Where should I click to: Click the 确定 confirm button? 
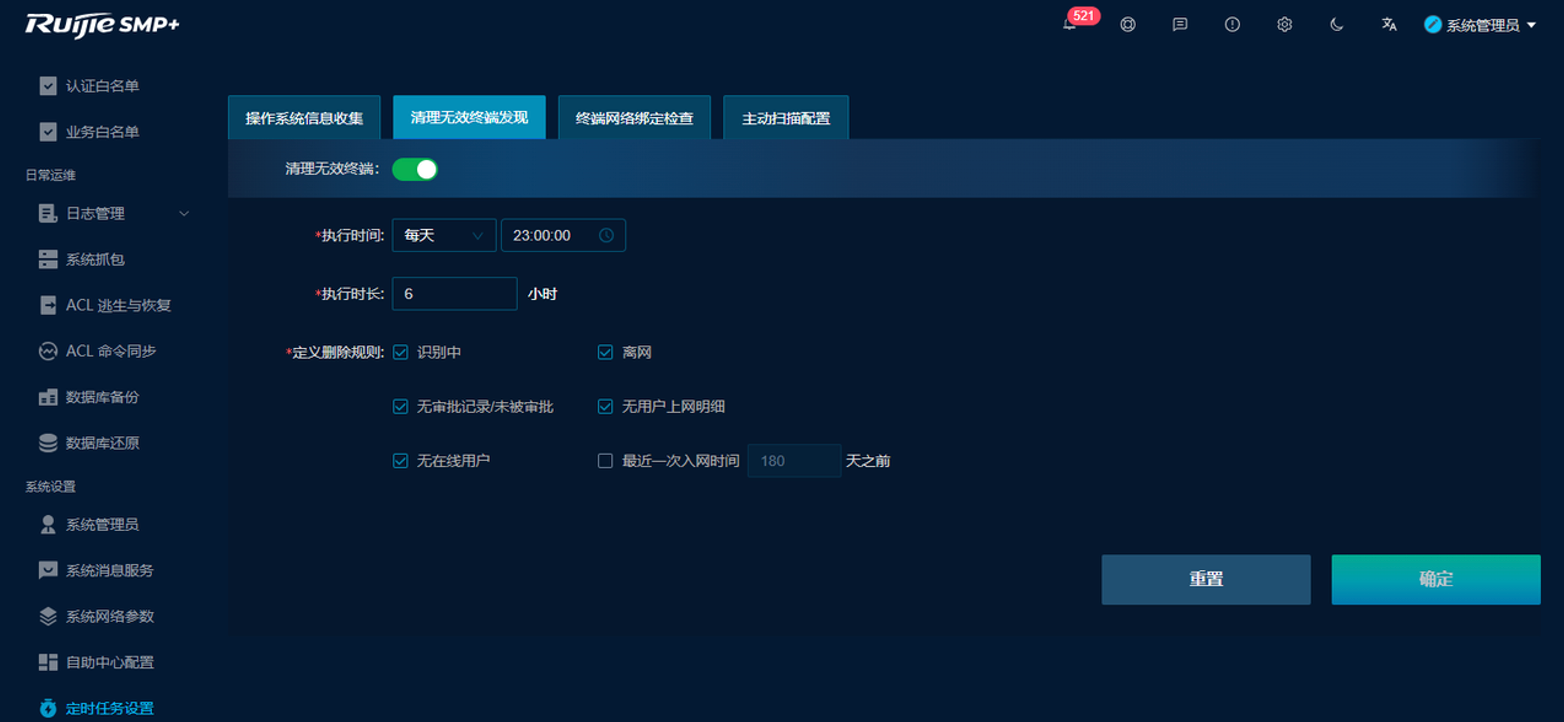point(1435,580)
